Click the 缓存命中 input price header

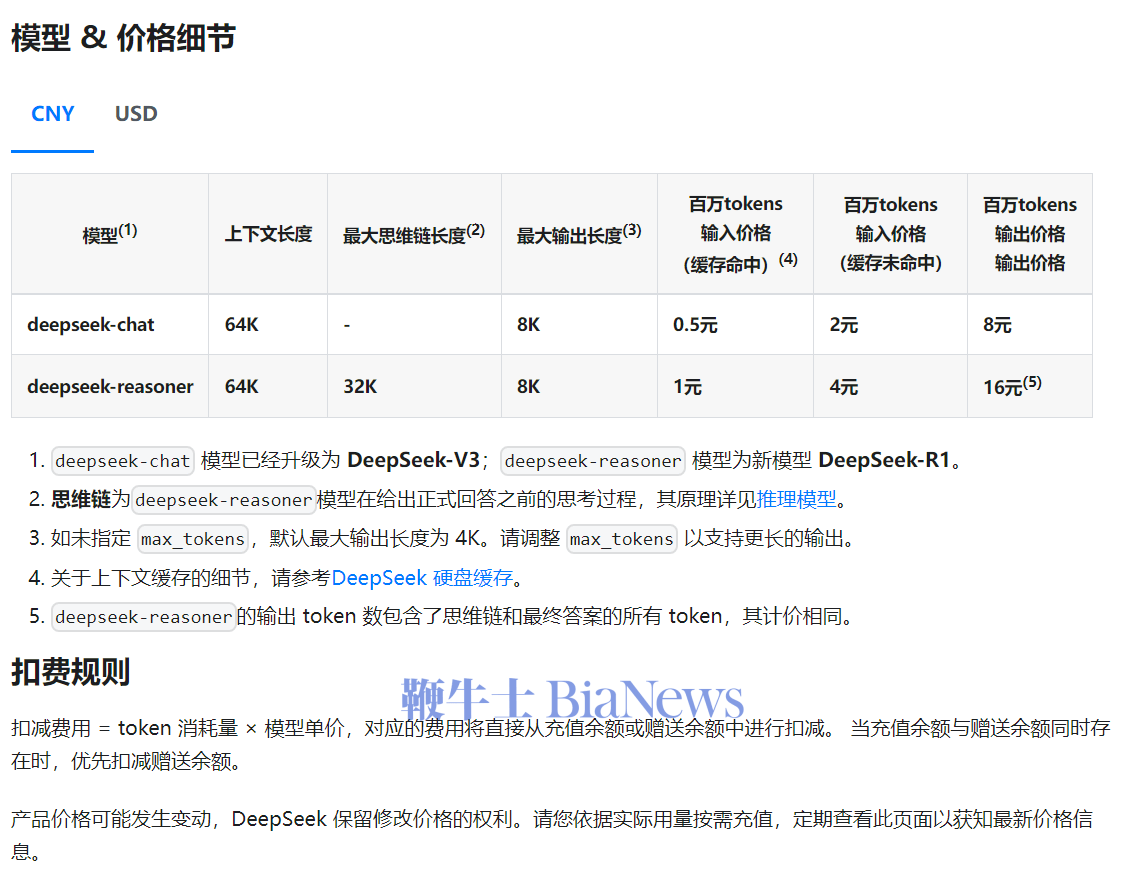pyautogui.click(x=735, y=234)
